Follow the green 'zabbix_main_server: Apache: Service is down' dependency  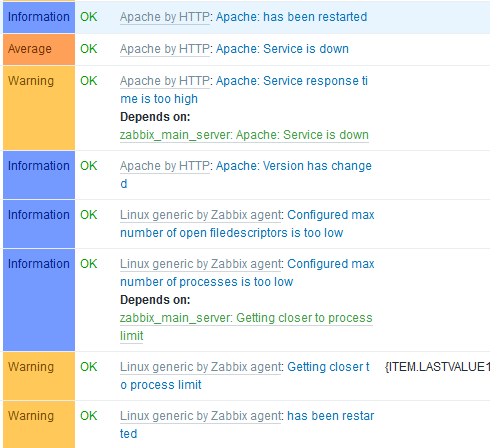[244, 135]
